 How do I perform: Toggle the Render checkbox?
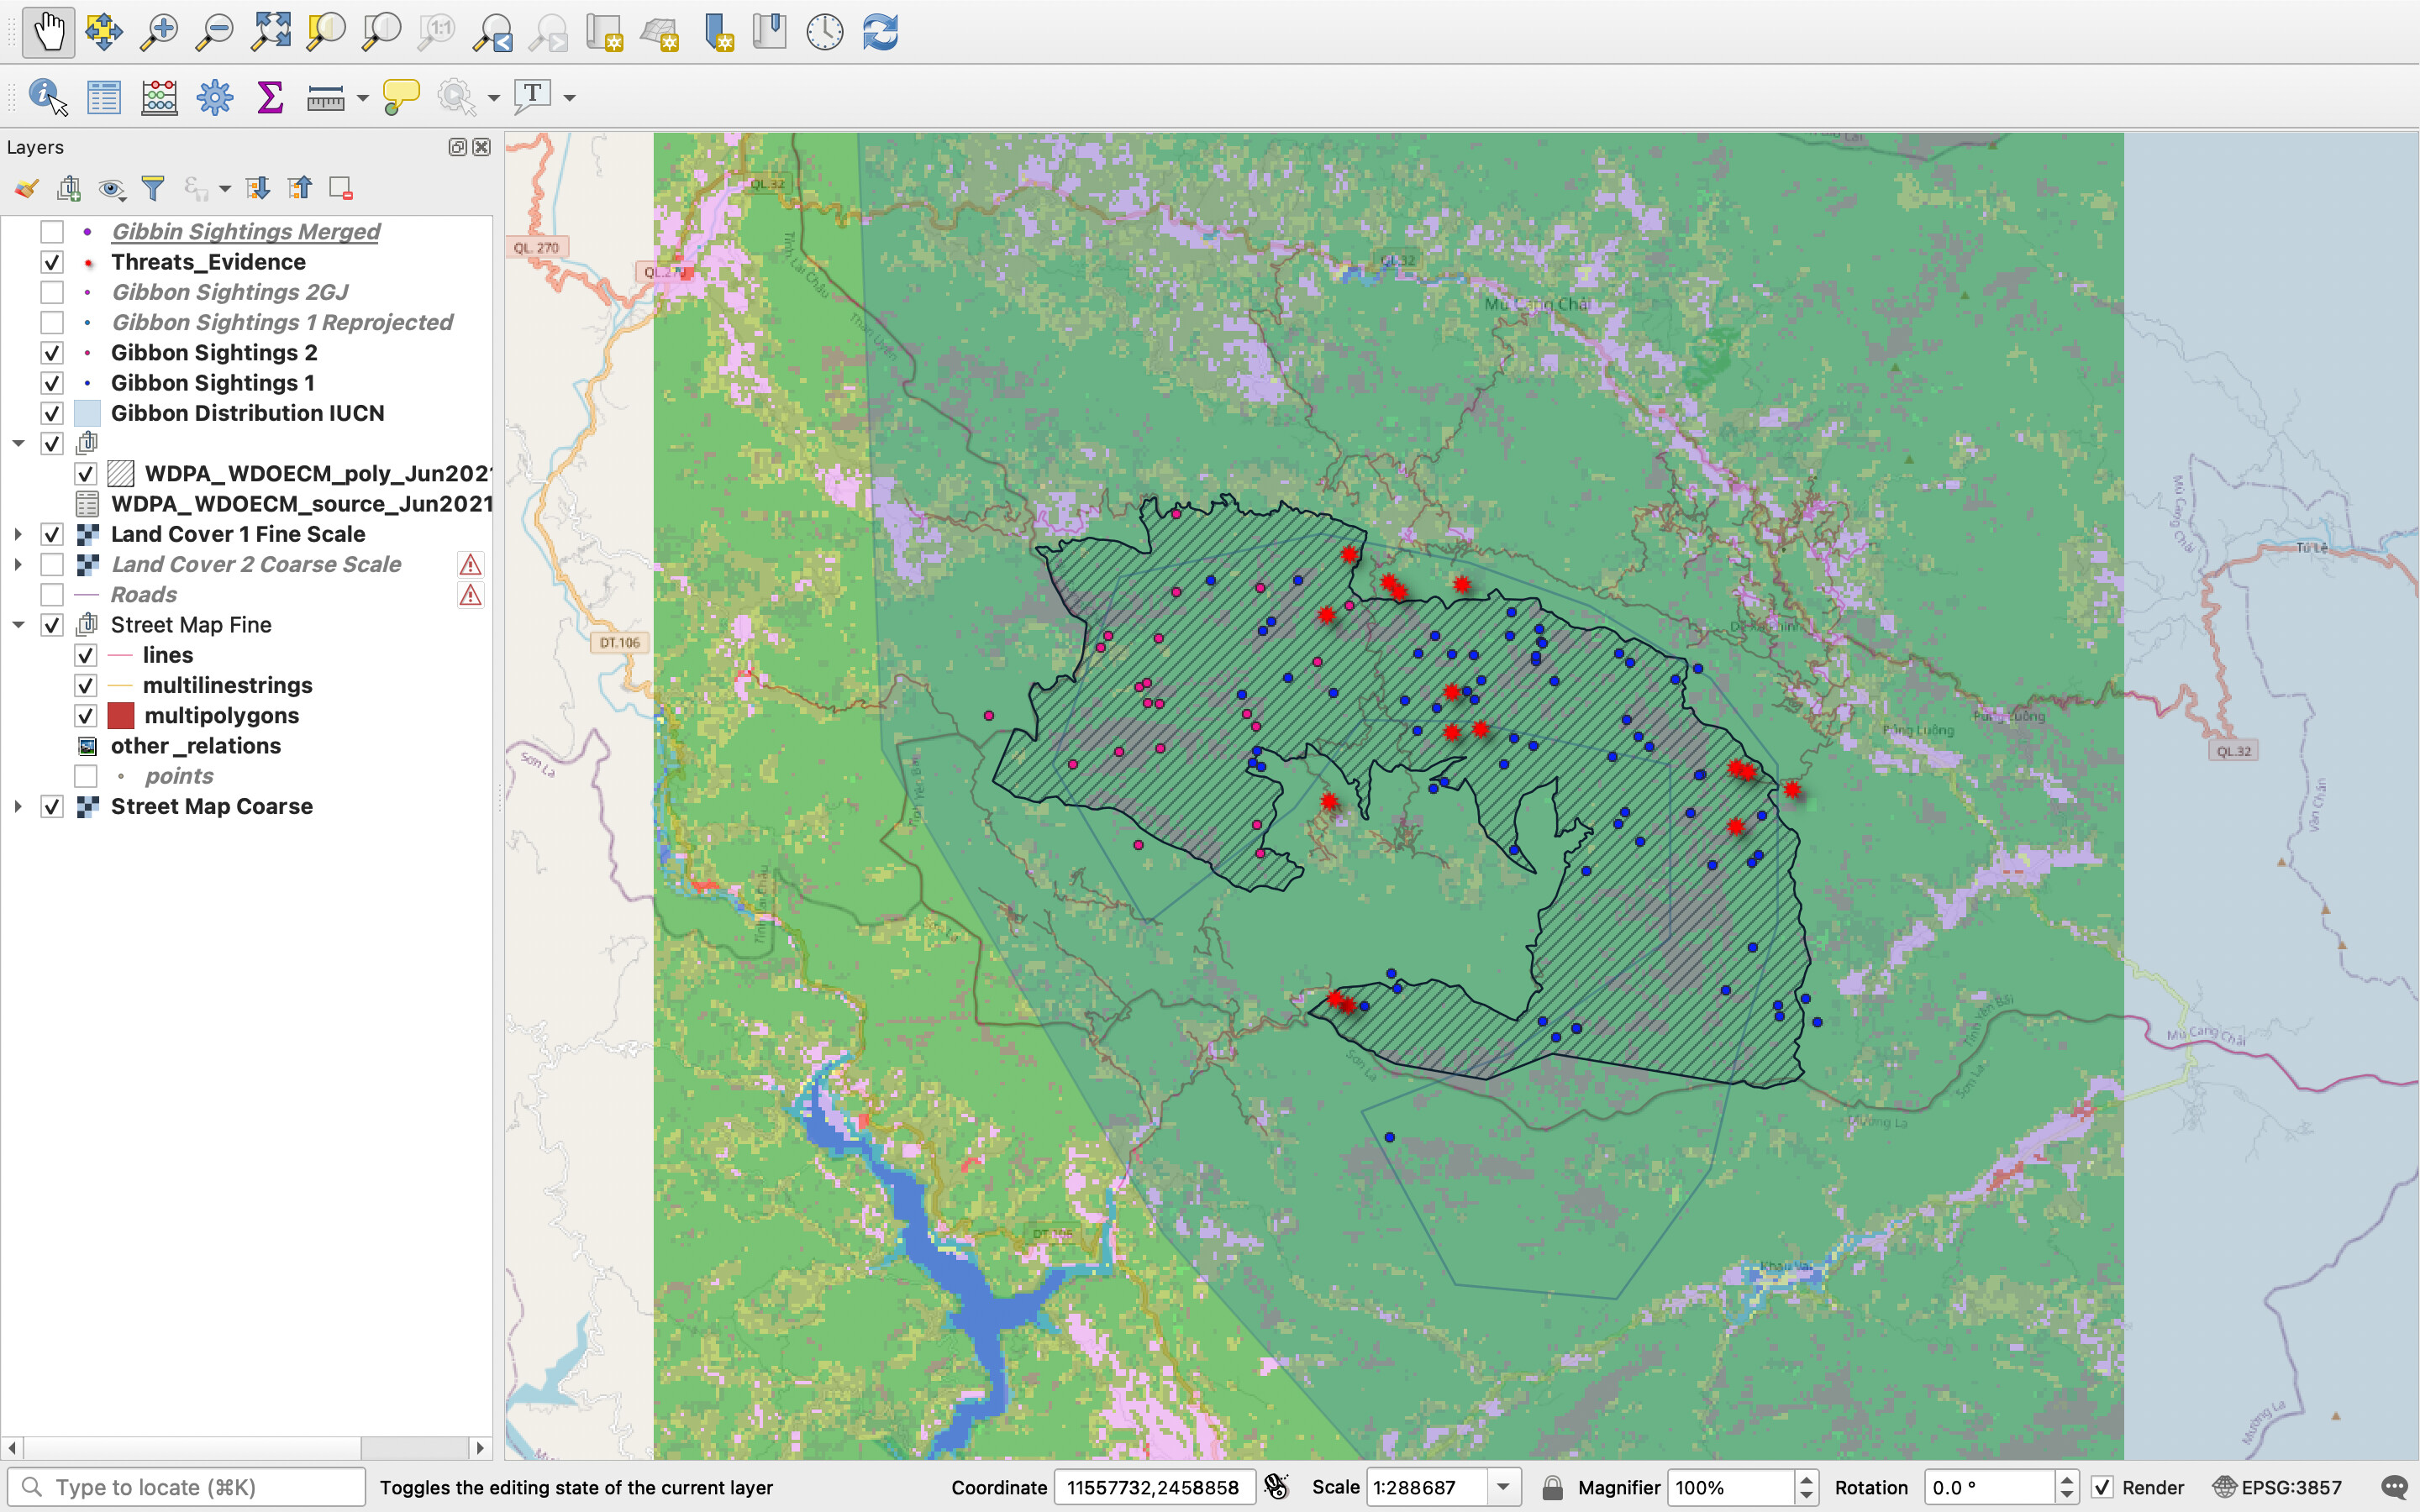click(x=2102, y=1487)
